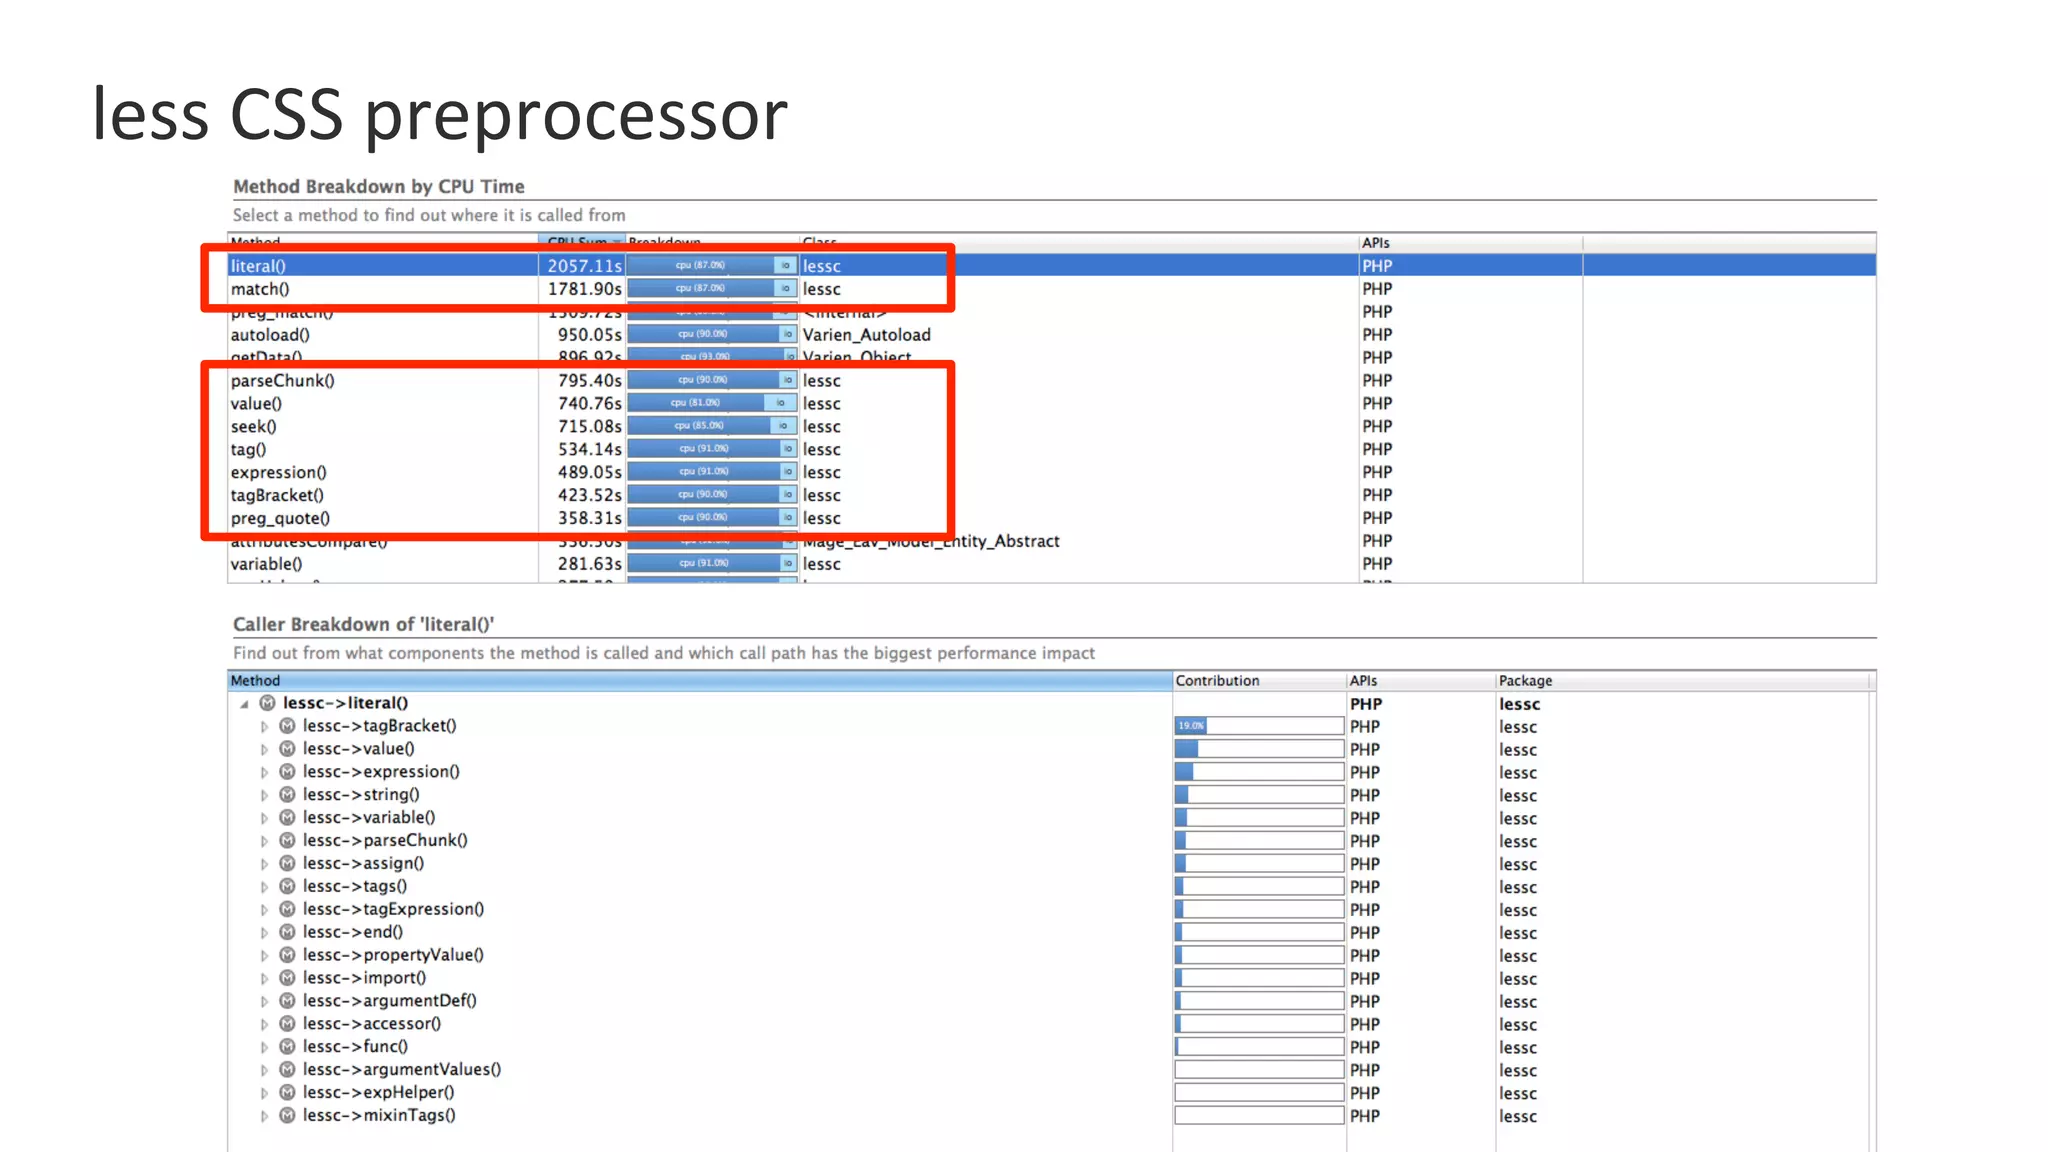Click method icon beside lessc->literal()

(x=268, y=703)
